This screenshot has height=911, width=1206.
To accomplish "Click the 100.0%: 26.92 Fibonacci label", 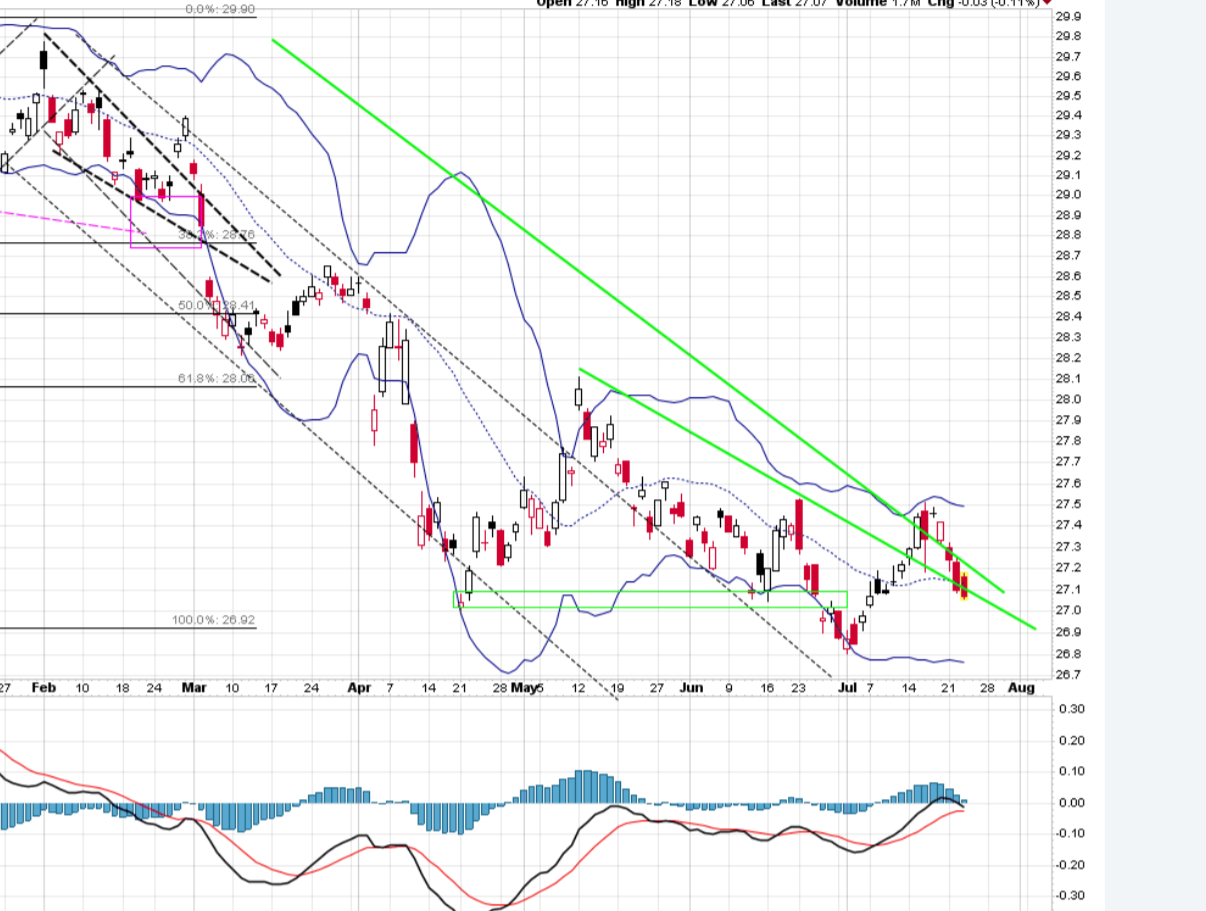I will [213, 620].
